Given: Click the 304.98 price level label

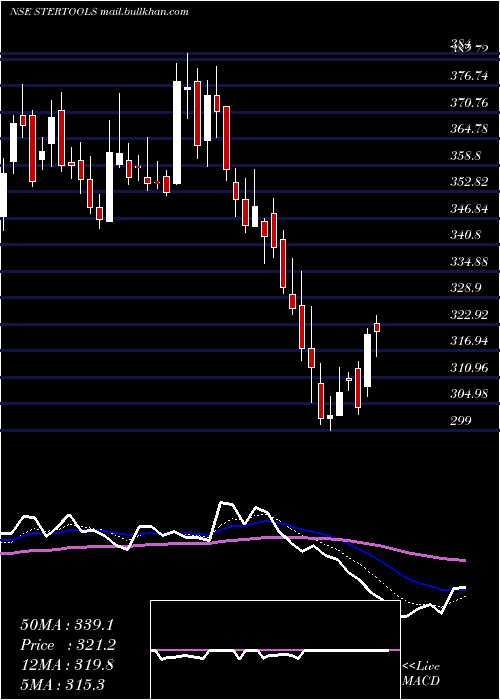Looking at the screenshot, I should point(469,394).
